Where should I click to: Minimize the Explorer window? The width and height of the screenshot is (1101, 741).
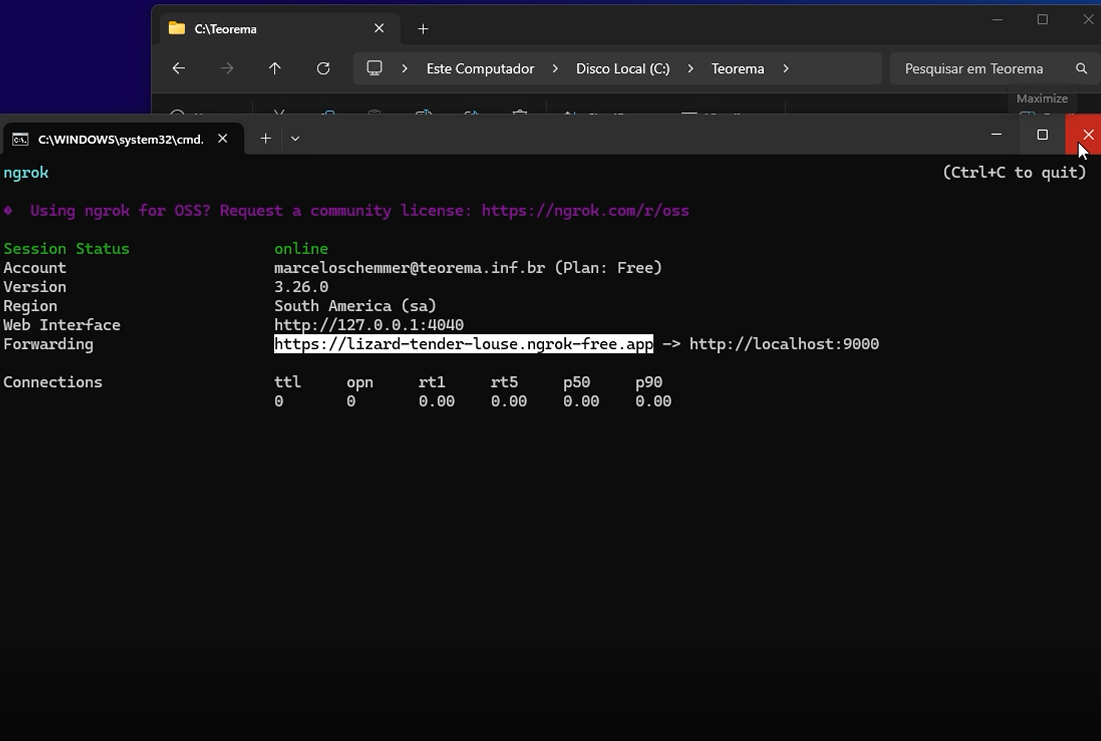tap(997, 20)
